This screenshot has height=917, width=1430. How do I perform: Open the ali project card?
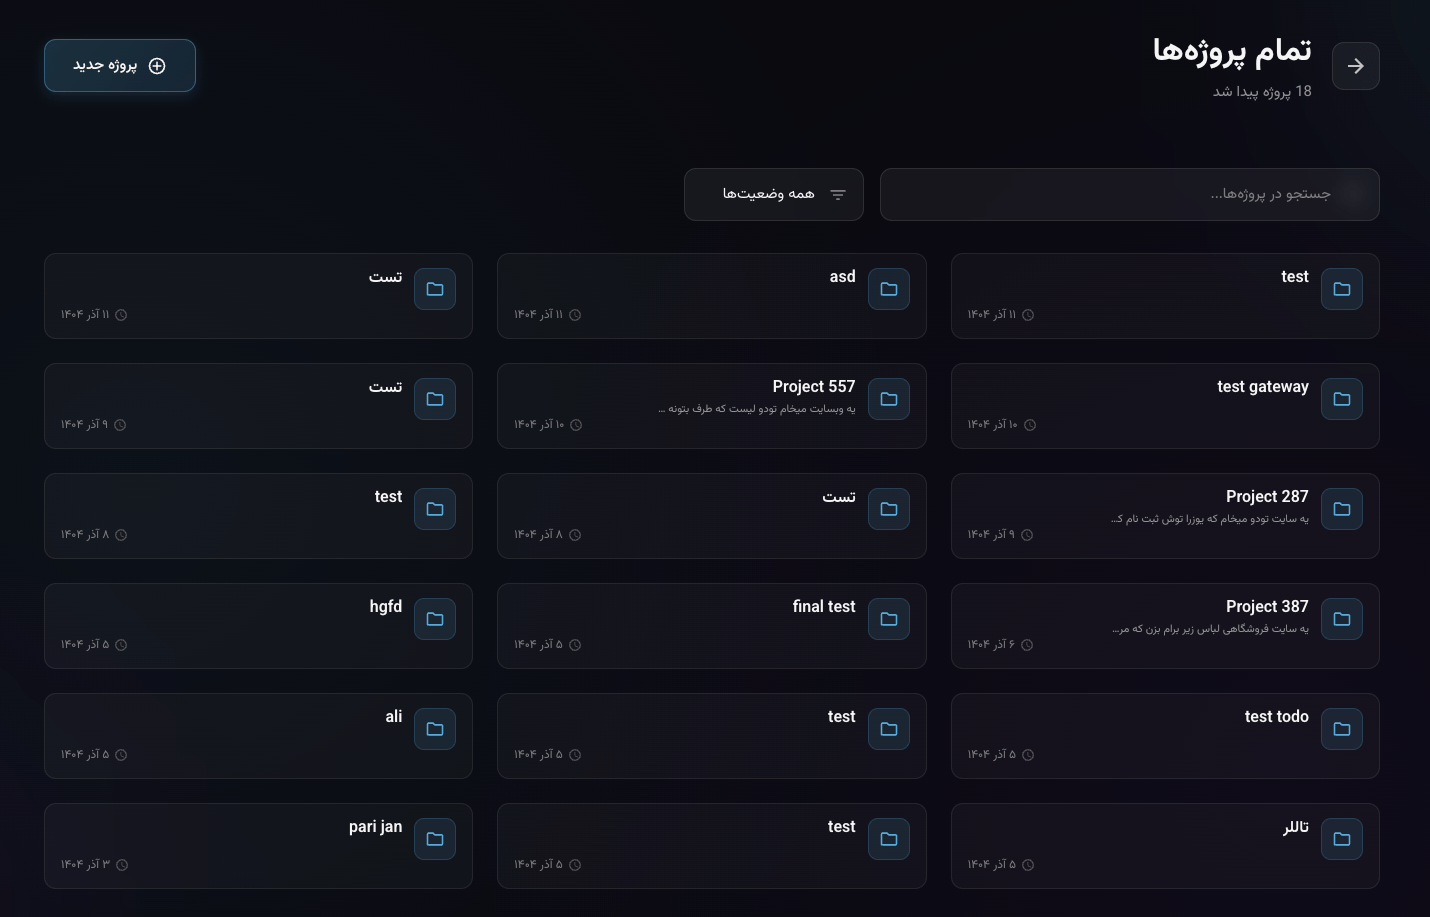258,736
